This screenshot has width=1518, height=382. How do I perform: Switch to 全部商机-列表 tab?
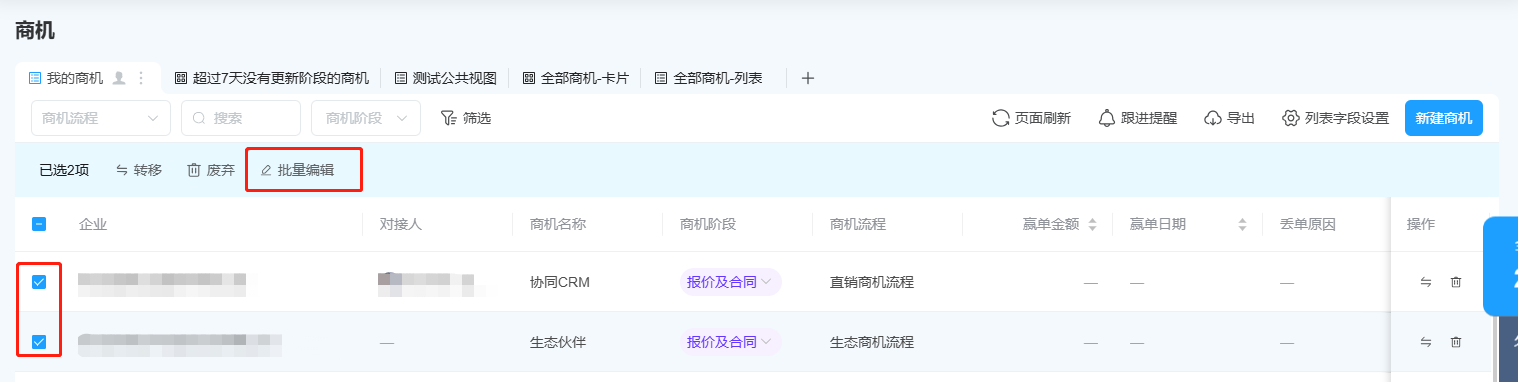[x=708, y=78]
